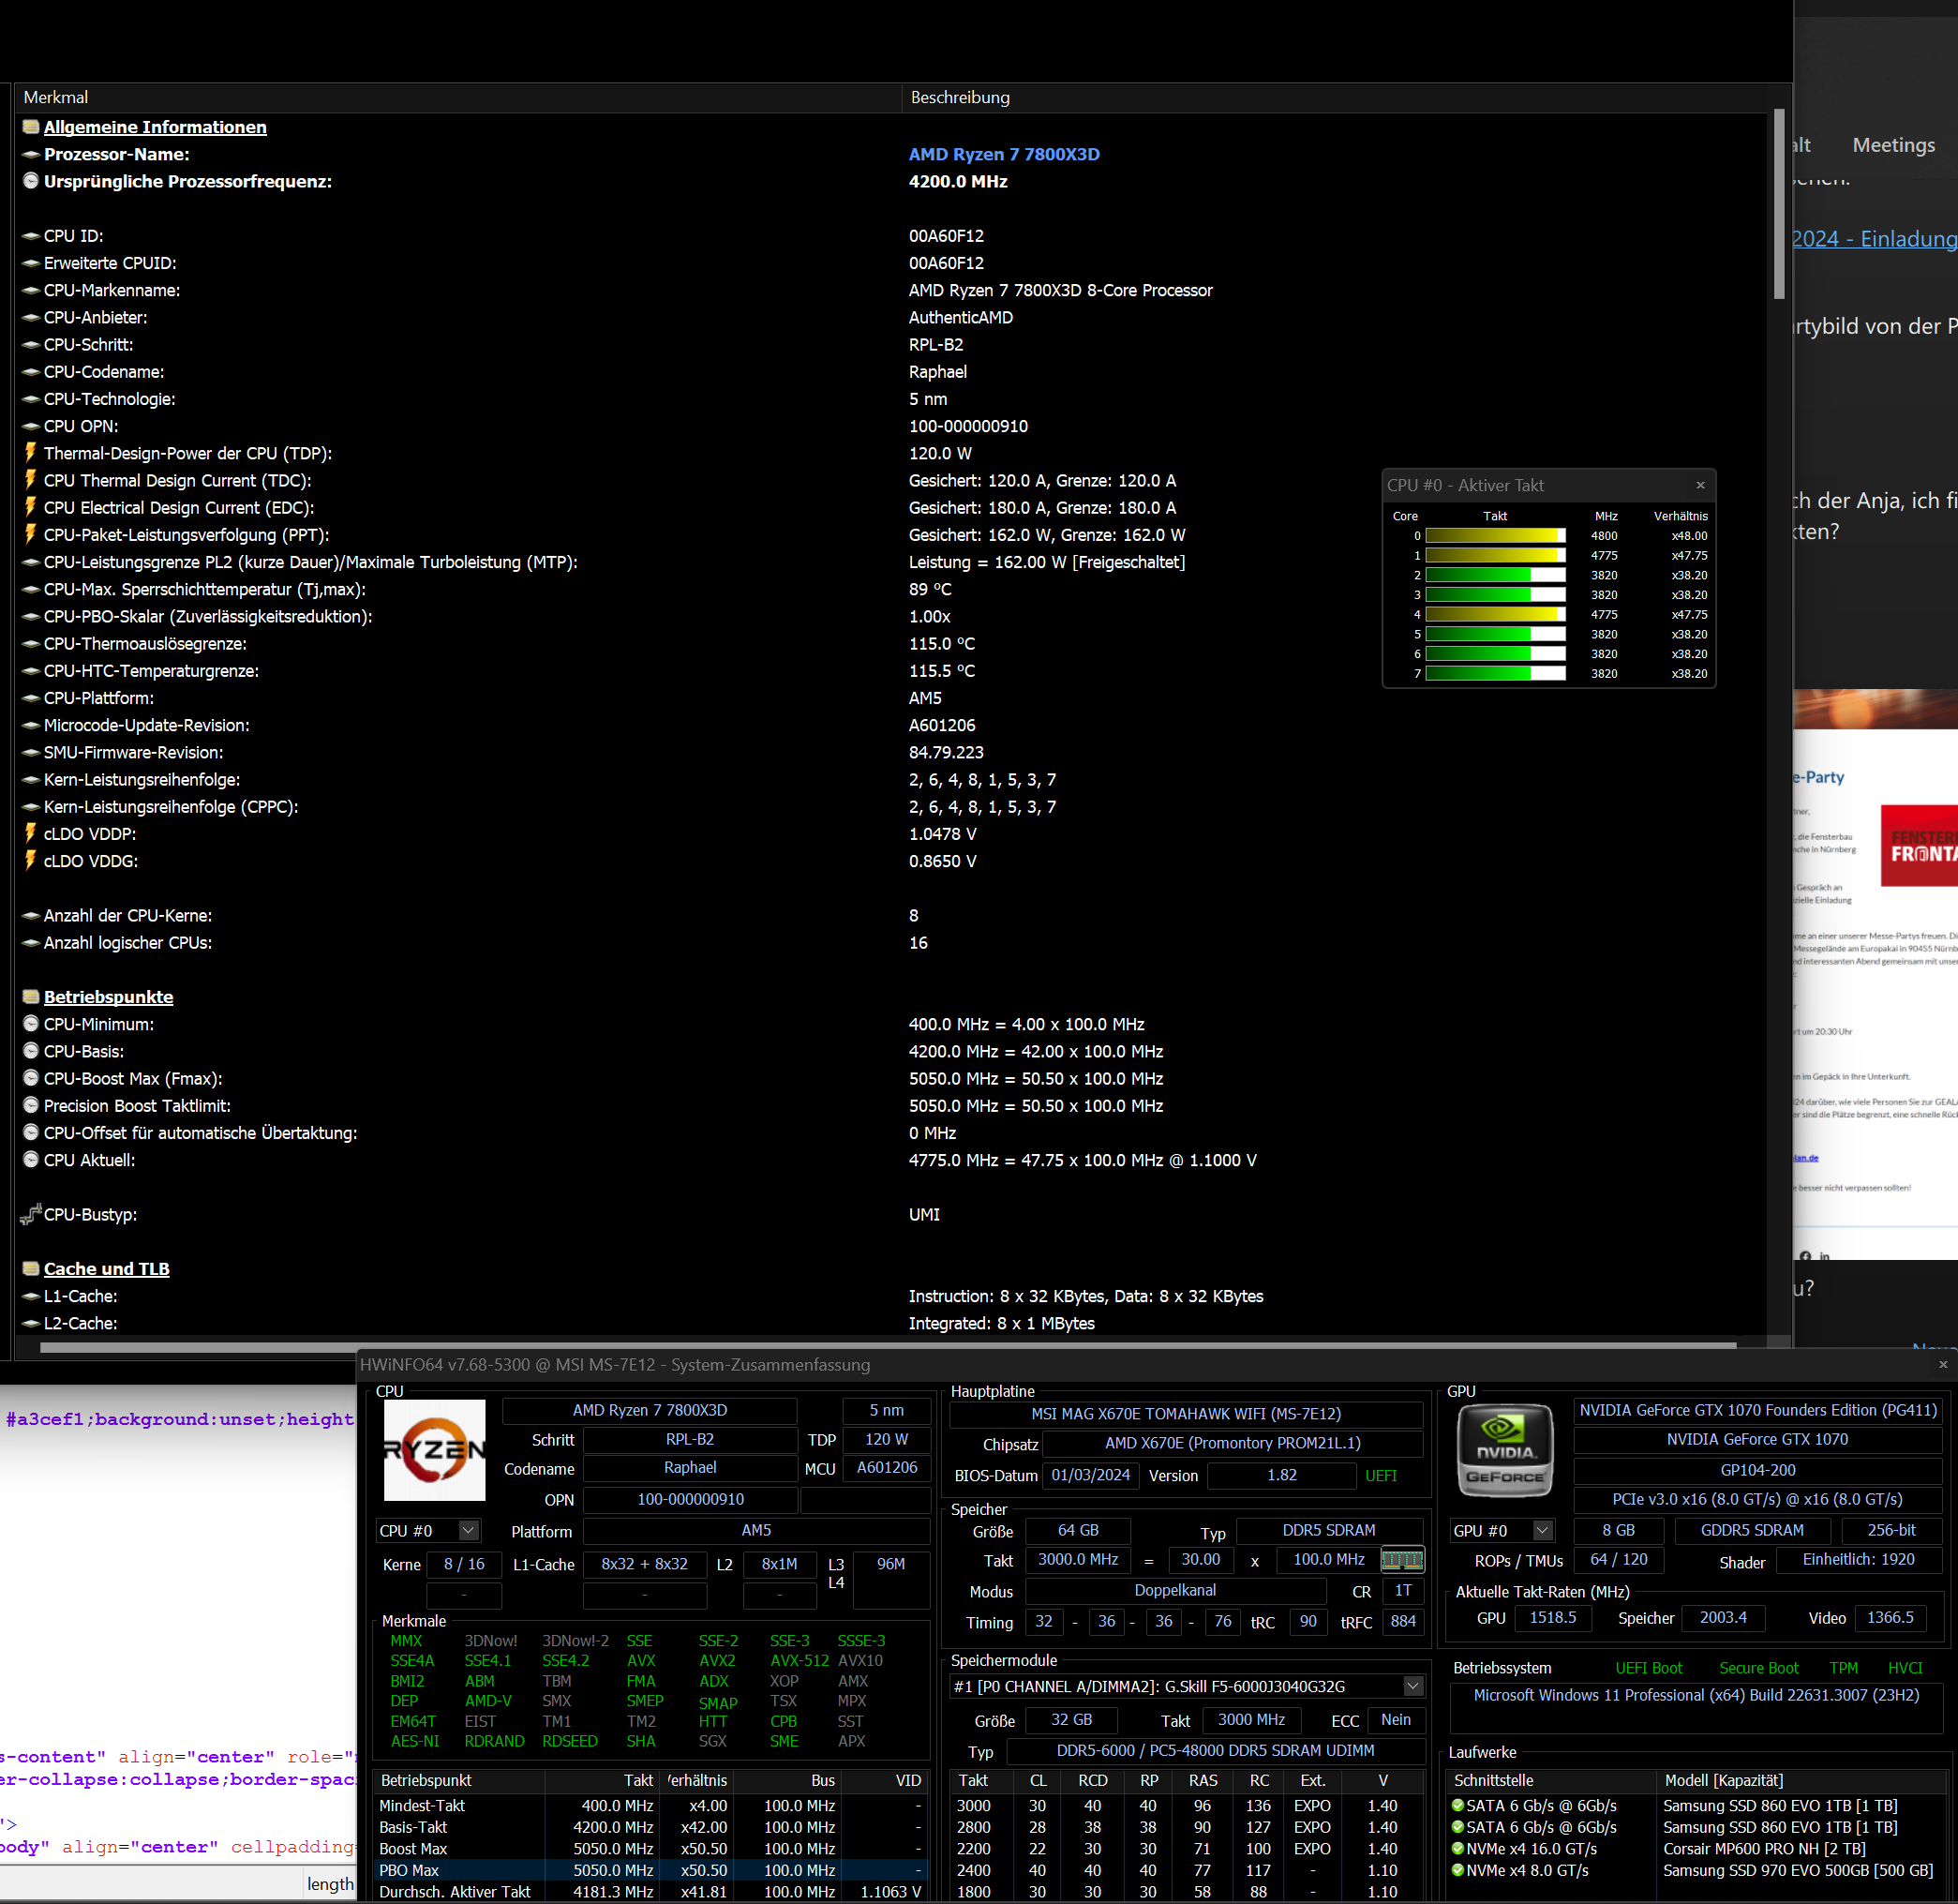1958x1904 pixels.
Task: Click the Ryzen logo image
Action: coord(434,1449)
